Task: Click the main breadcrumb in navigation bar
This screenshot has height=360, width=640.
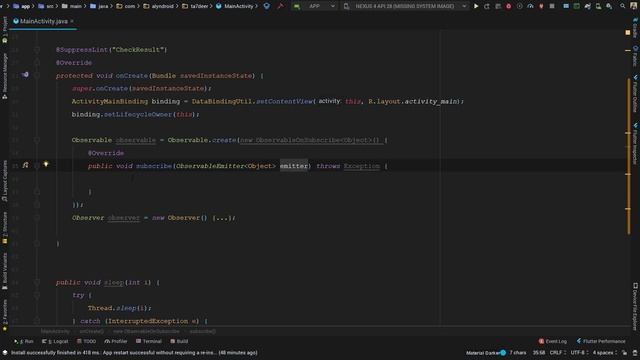Action: [72, 6]
